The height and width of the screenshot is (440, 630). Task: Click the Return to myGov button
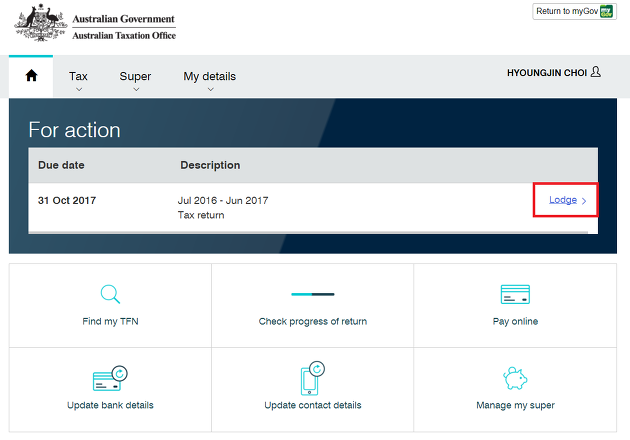click(x=574, y=11)
